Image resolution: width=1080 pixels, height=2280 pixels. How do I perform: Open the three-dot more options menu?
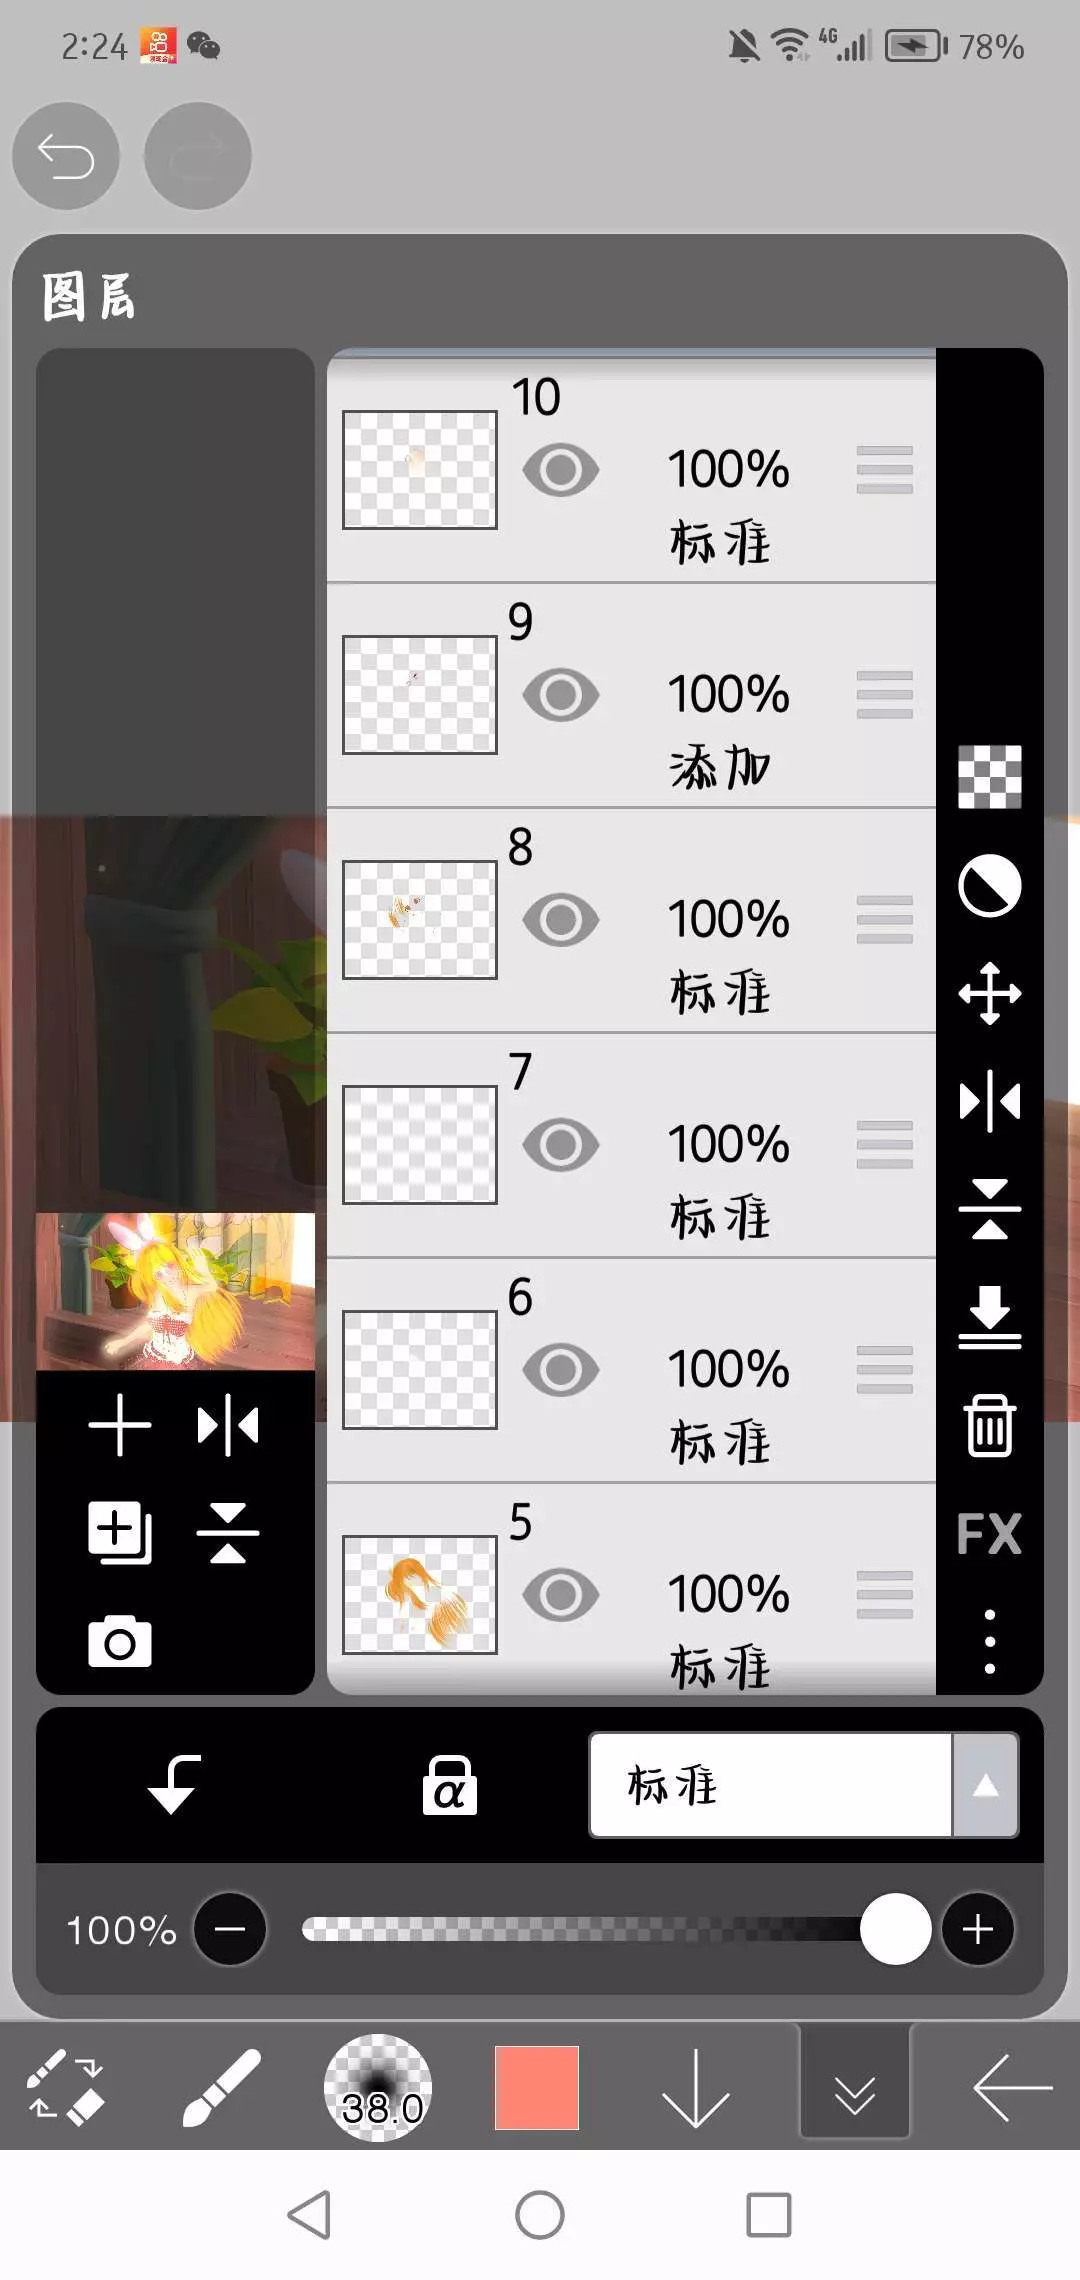989,1641
